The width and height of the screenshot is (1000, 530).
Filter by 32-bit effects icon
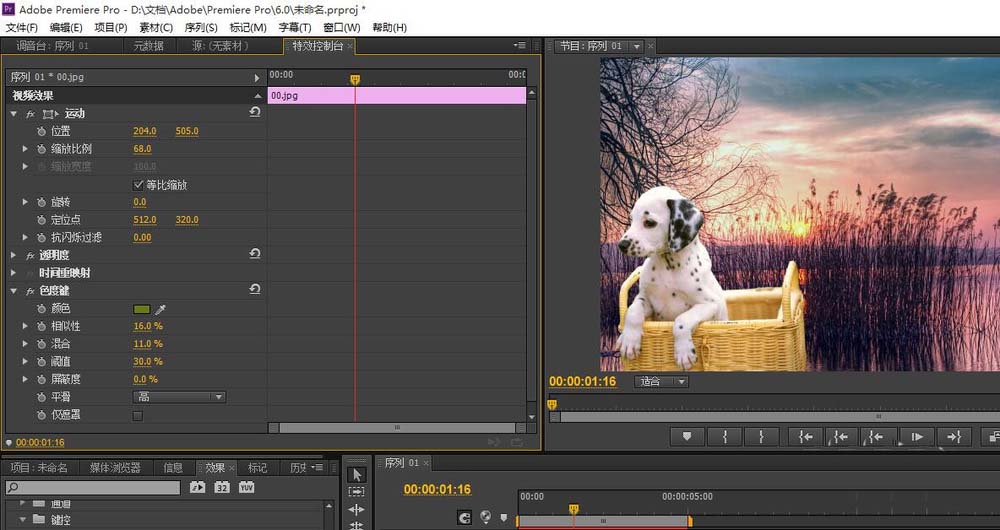pyautogui.click(x=221, y=488)
